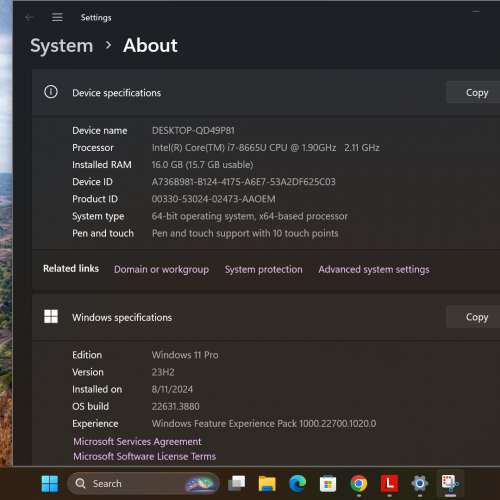Select the 64-bit operating system text
500x500 pixels.
(249, 216)
